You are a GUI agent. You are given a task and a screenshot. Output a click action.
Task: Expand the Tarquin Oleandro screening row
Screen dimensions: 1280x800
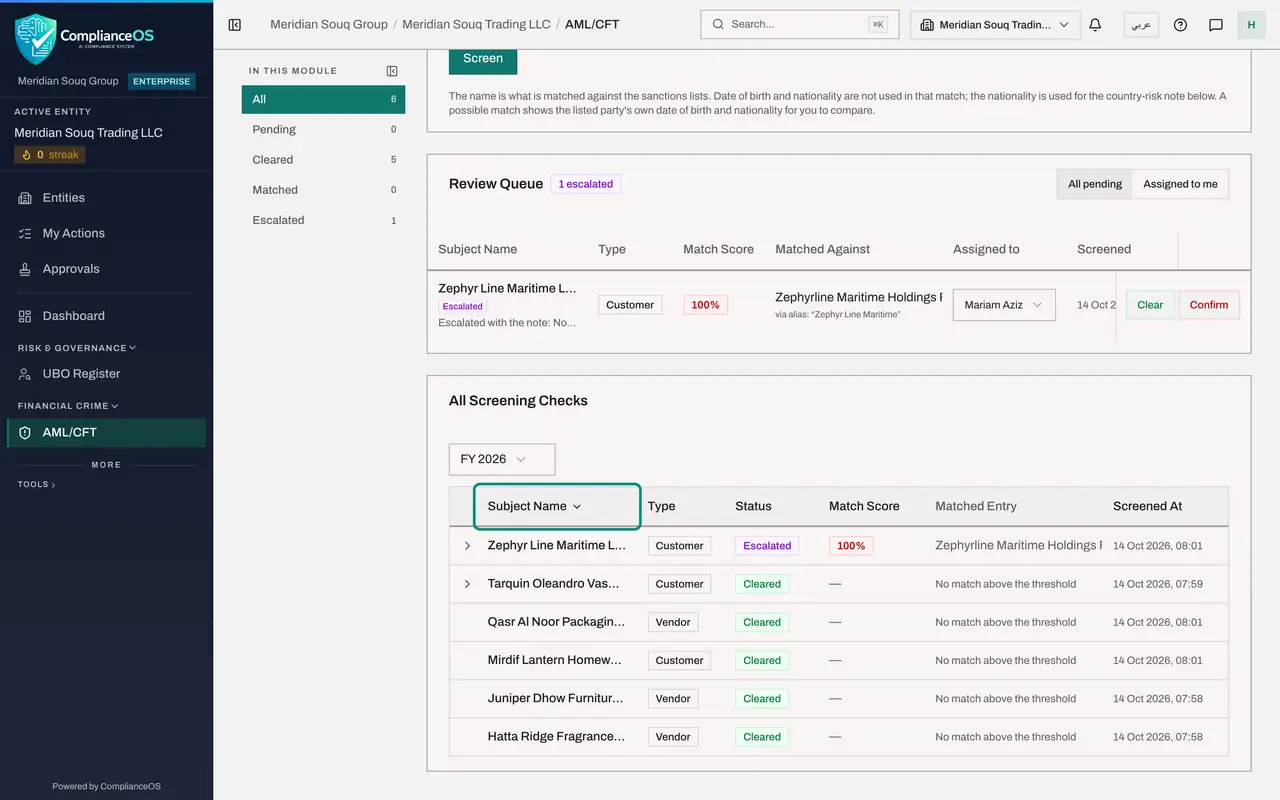[467, 584]
